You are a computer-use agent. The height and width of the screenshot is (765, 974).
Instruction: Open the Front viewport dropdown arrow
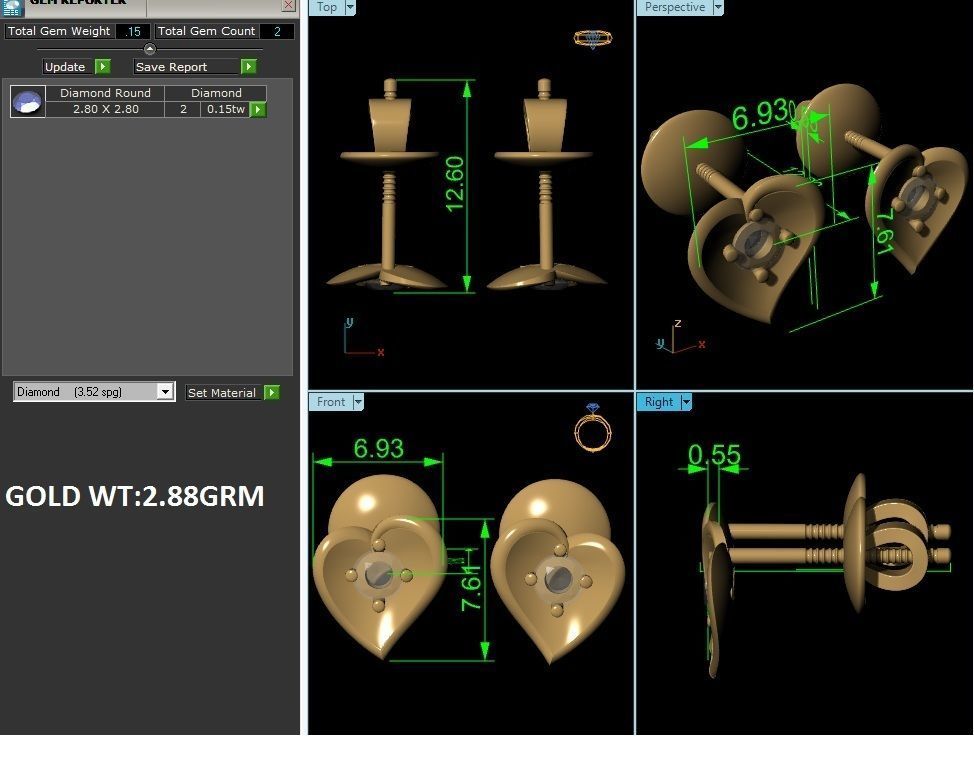point(358,402)
